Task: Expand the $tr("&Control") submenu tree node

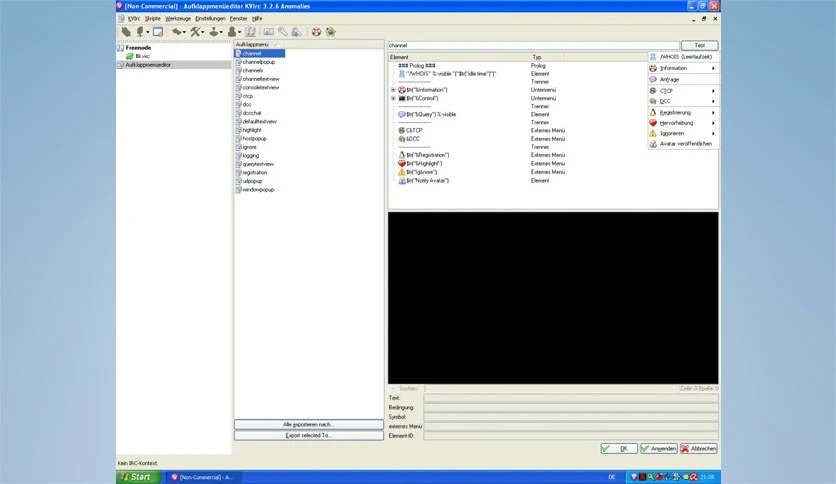Action: (393, 99)
